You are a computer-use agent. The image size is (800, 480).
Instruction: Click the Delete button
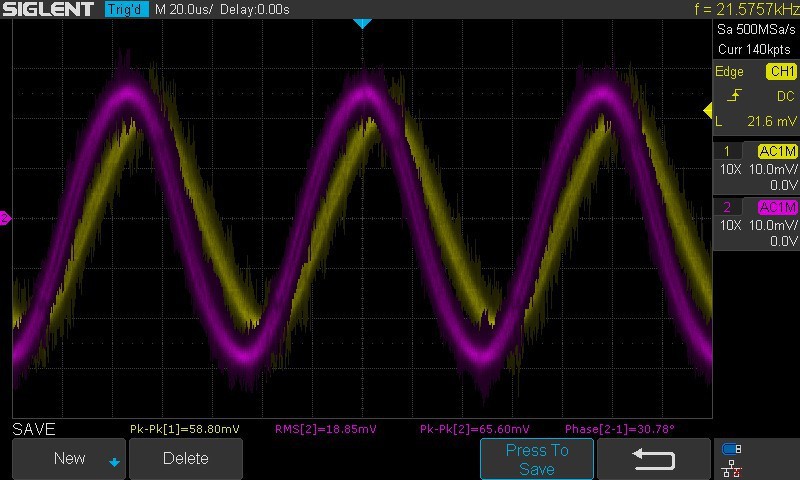186,459
